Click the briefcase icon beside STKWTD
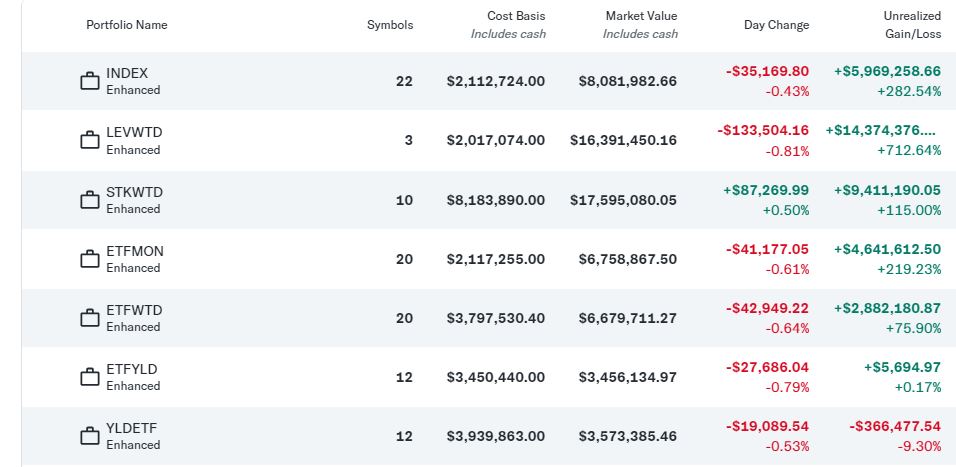This screenshot has height=467, width=956. (x=90, y=200)
